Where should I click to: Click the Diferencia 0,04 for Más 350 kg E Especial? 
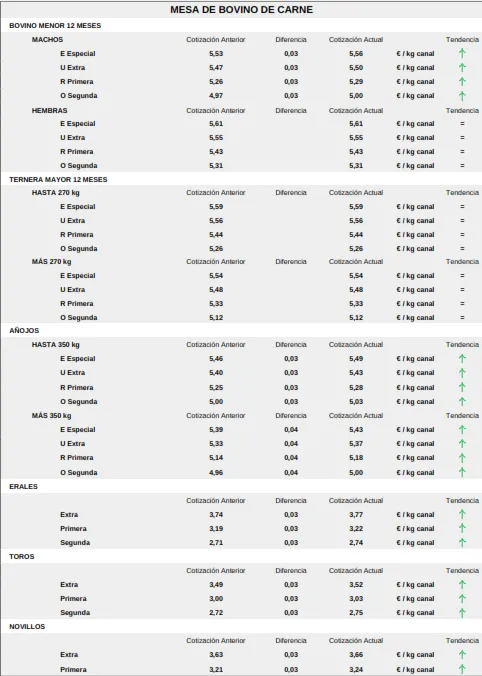291,430
